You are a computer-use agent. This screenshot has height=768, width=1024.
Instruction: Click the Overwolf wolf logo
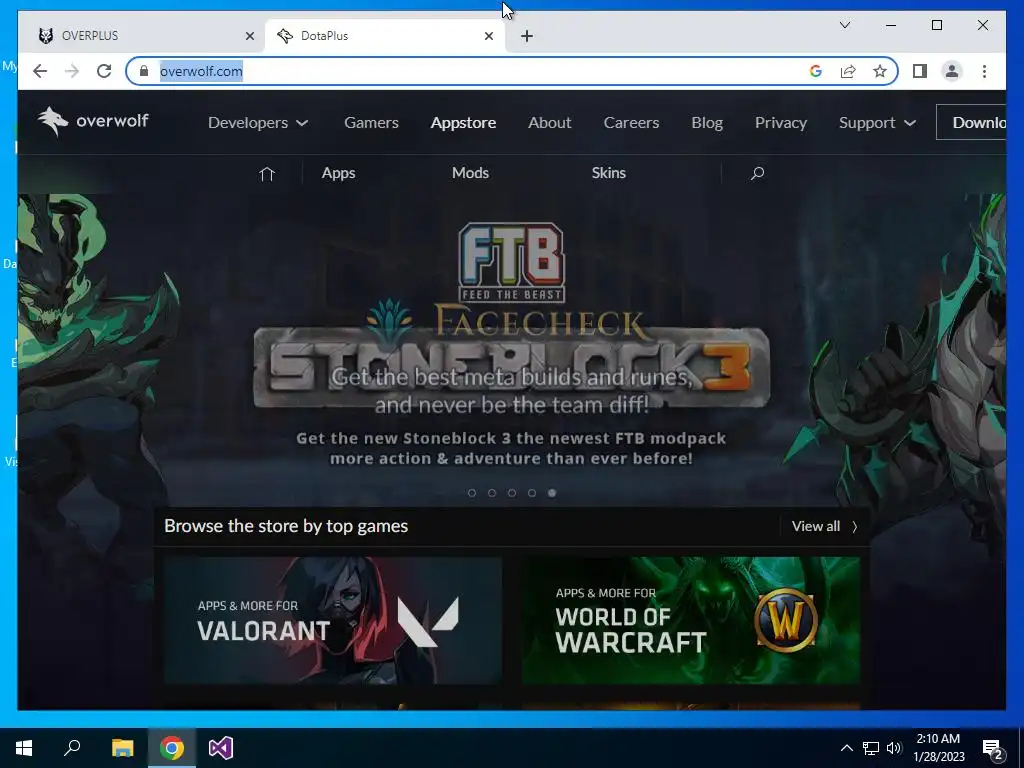(x=93, y=121)
